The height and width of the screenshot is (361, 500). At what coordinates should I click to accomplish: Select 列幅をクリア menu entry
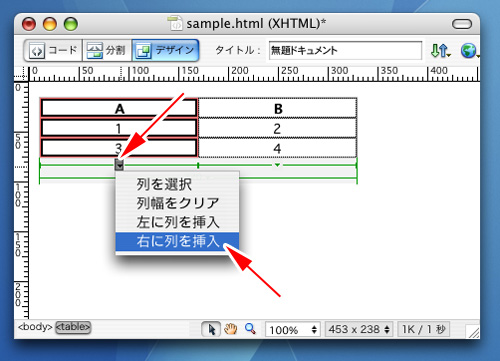pyautogui.click(x=177, y=203)
